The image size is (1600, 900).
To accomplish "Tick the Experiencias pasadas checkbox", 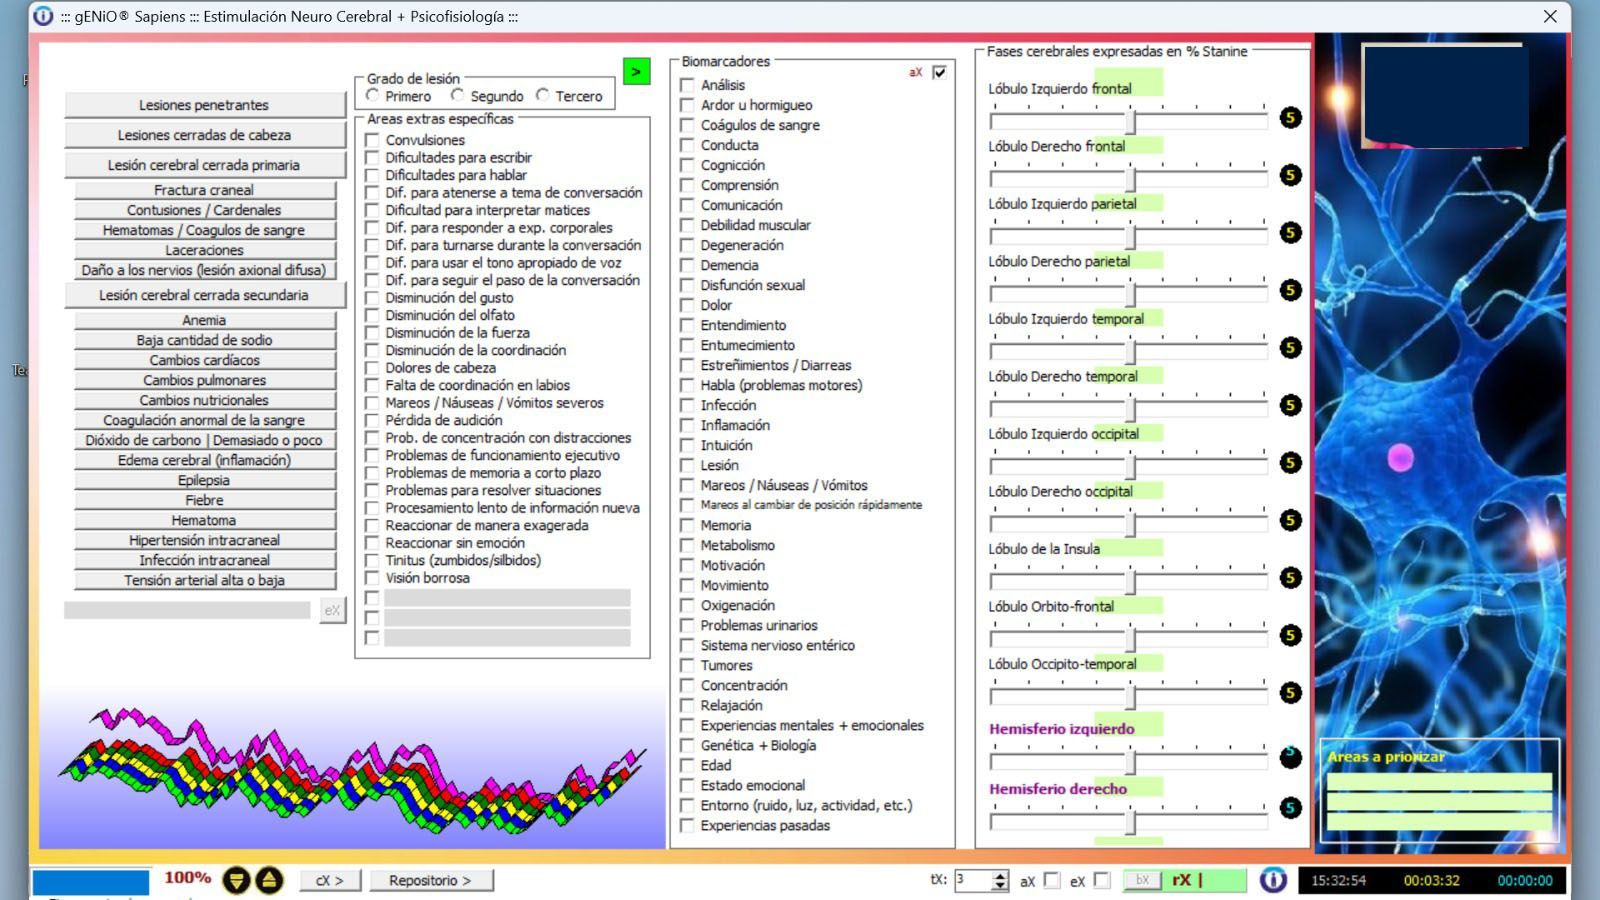I will click(x=687, y=825).
